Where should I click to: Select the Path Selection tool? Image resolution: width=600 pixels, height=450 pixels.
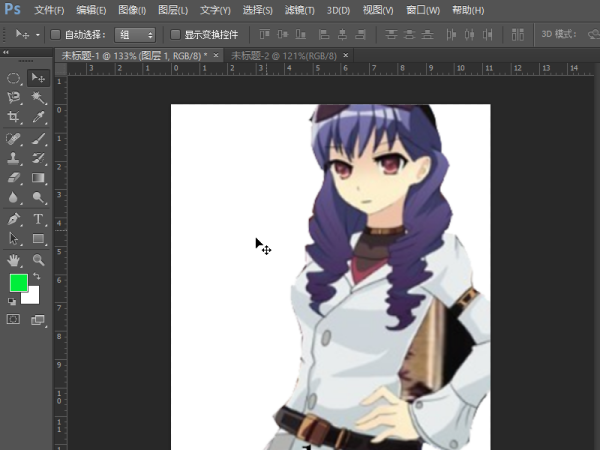(x=14, y=238)
